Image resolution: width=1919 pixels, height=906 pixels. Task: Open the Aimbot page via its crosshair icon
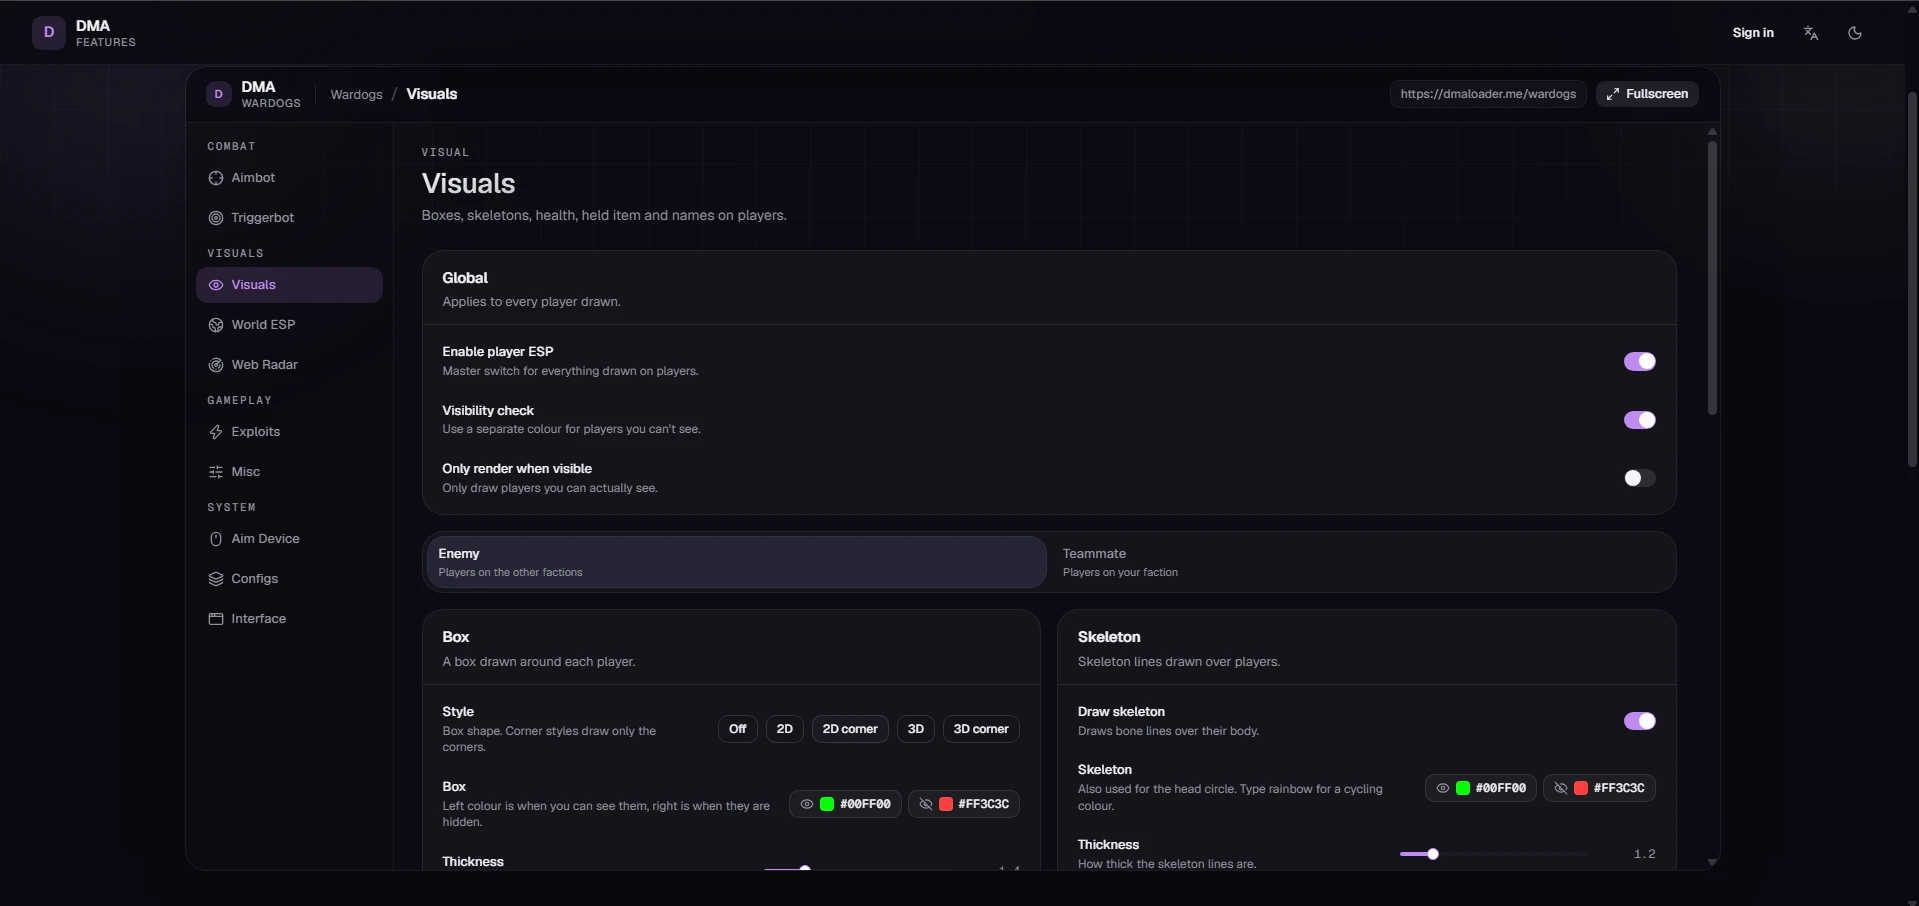pos(216,178)
